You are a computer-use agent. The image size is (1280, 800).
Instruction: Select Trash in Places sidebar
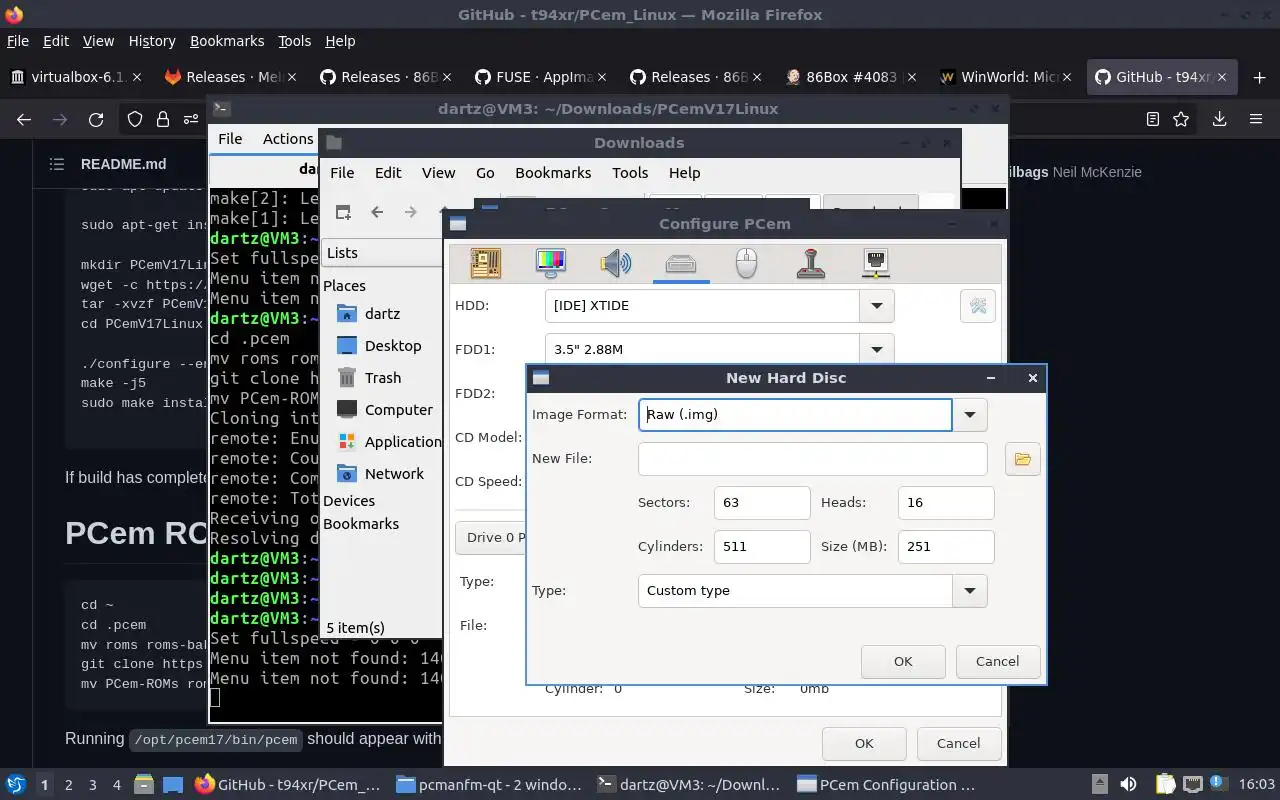[381, 378]
